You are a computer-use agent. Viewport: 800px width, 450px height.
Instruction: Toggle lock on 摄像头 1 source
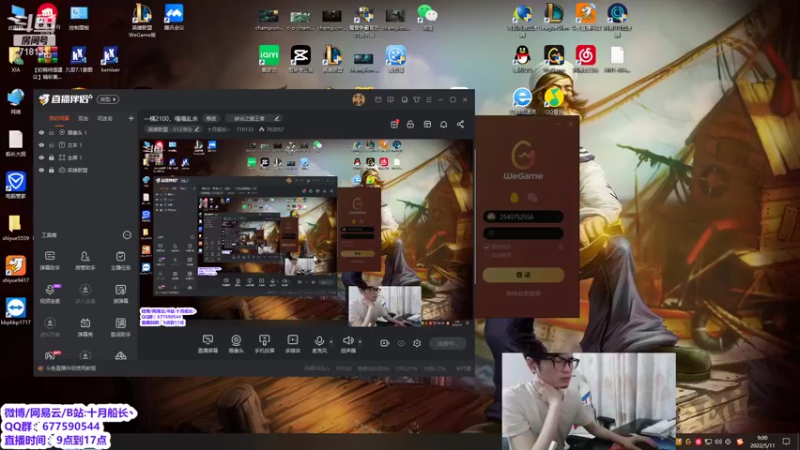coord(51,132)
